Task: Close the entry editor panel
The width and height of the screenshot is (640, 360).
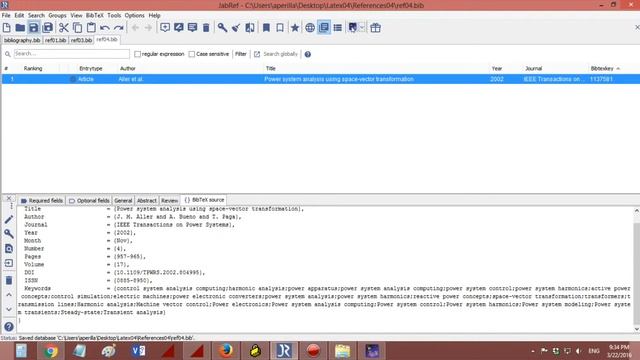Action: coord(9,198)
